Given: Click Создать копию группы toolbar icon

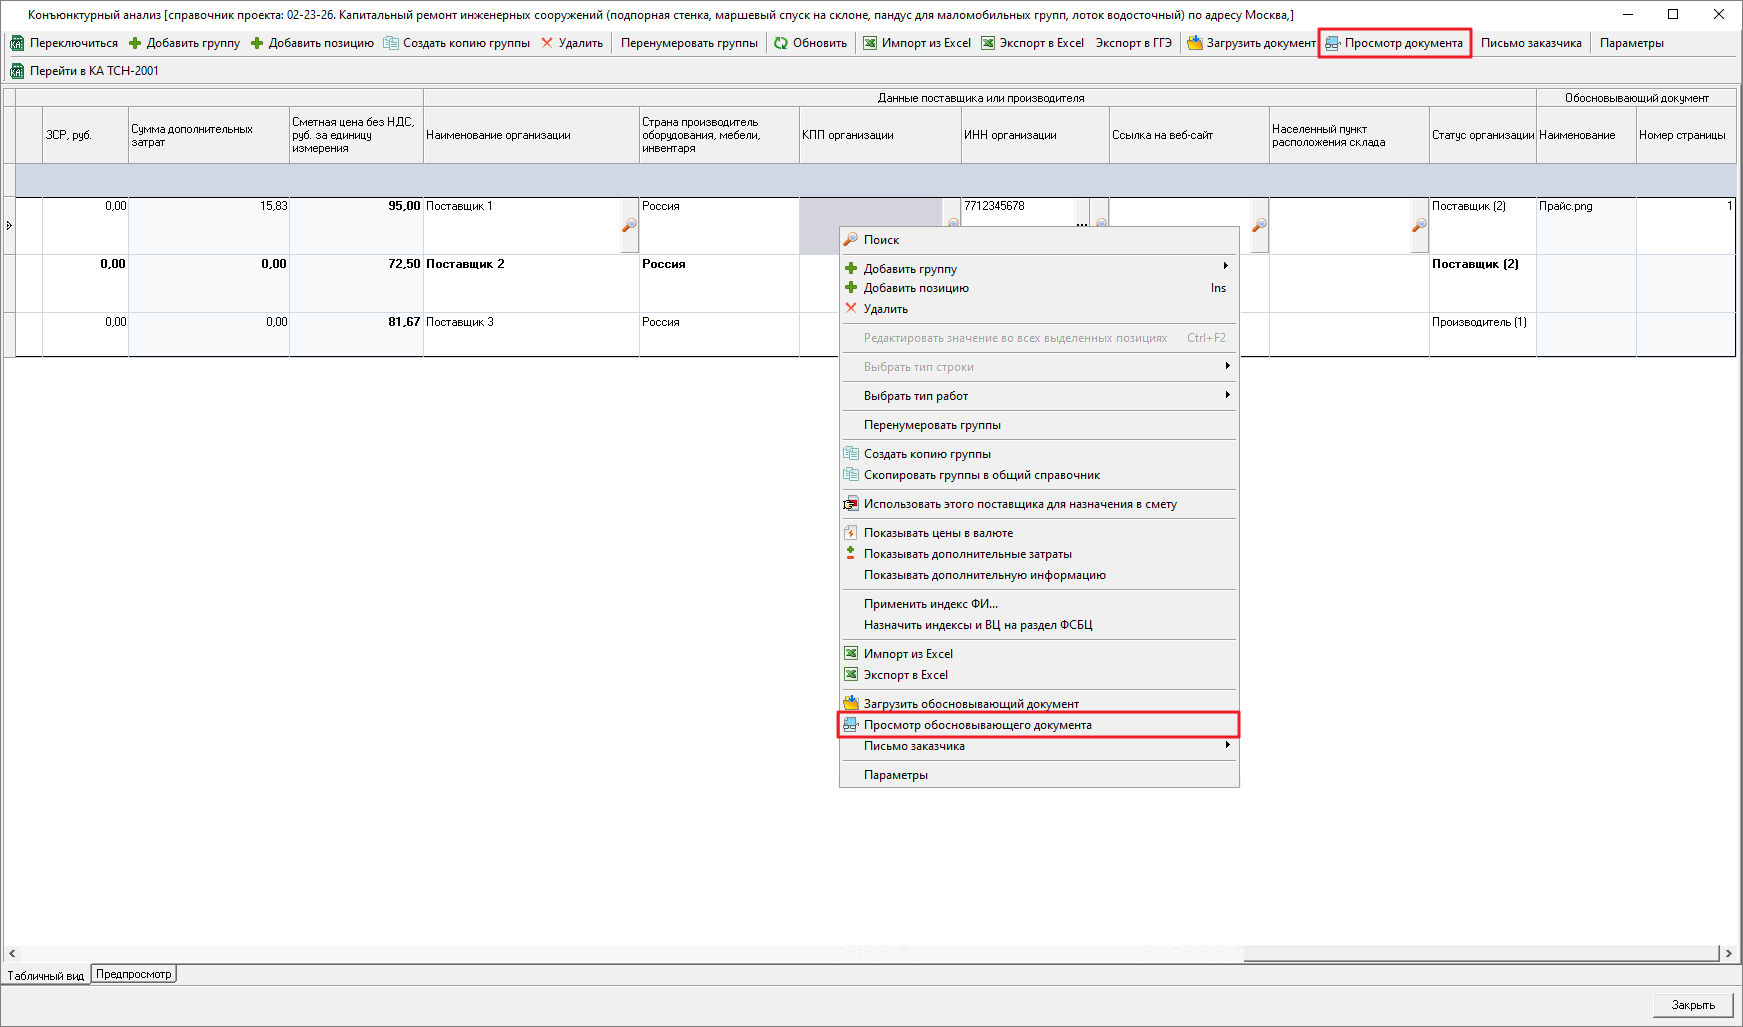Looking at the screenshot, I should click(x=391, y=43).
